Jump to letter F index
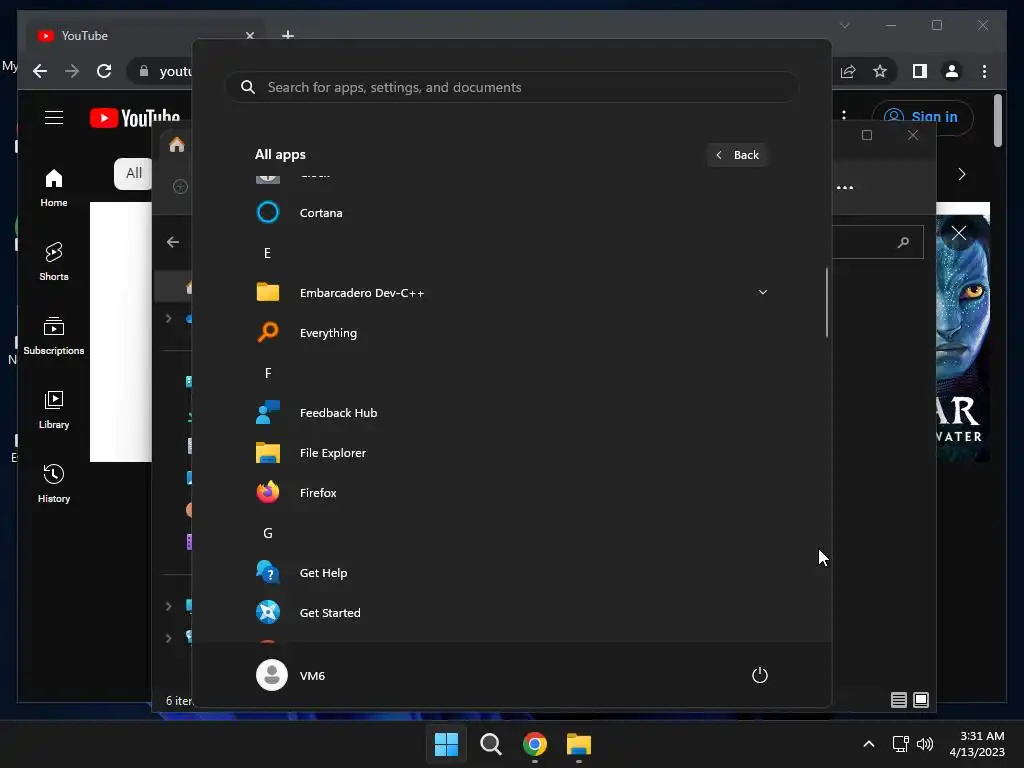The height and width of the screenshot is (768, 1024). coord(268,373)
